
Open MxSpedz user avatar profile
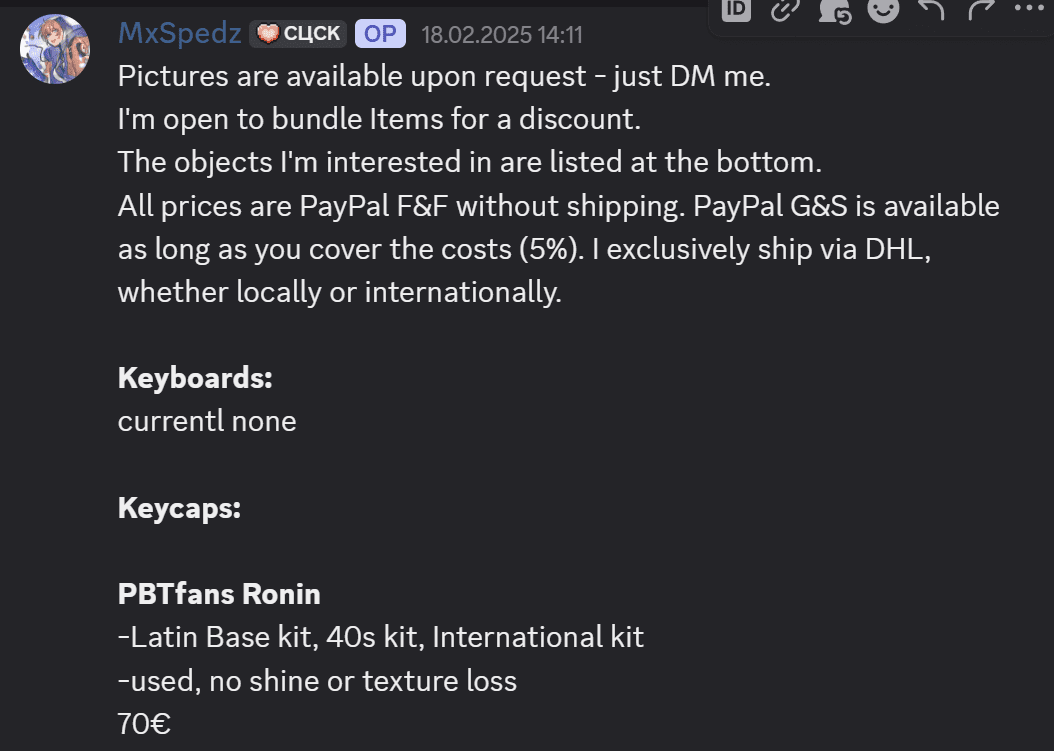pos(55,49)
